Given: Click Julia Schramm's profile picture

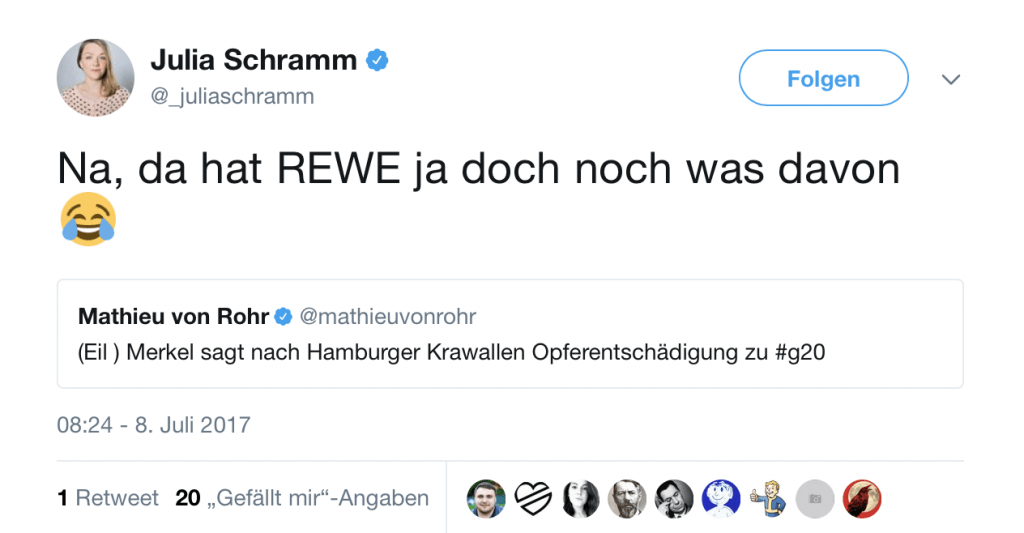Looking at the screenshot, I should [95, 77].
